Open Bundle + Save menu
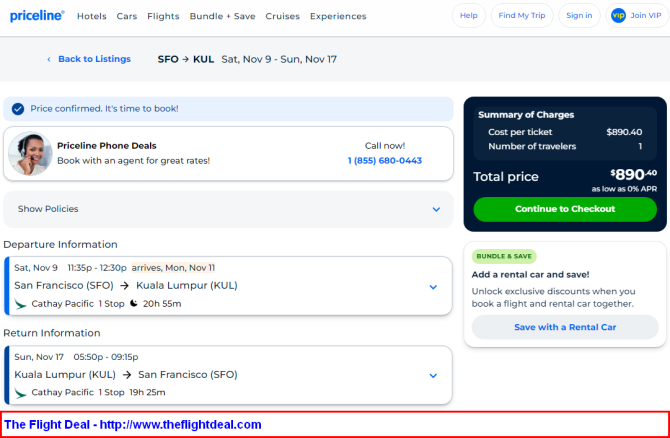670x438 pixels. click(223, 16)
